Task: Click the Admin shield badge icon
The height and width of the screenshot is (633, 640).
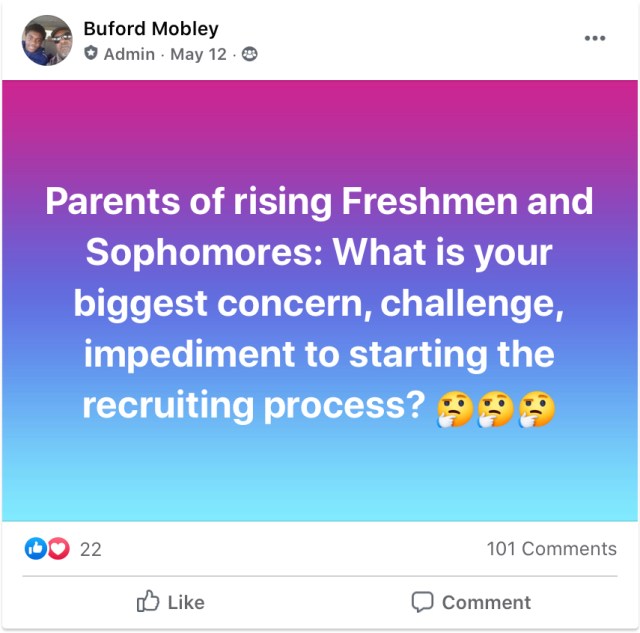Action: [91, 53]
